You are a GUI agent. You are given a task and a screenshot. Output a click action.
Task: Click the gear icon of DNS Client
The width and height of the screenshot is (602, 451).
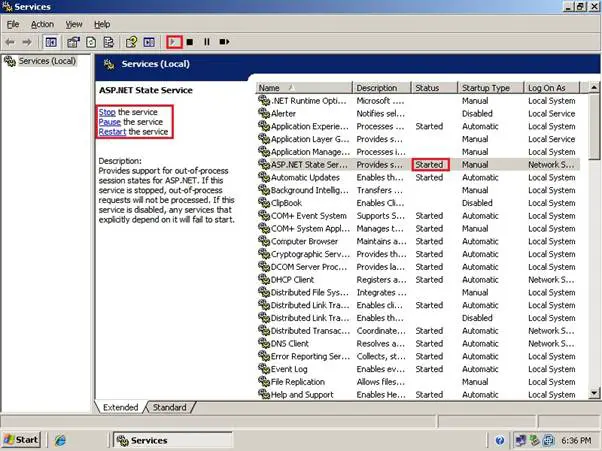[x=264, y=343]
